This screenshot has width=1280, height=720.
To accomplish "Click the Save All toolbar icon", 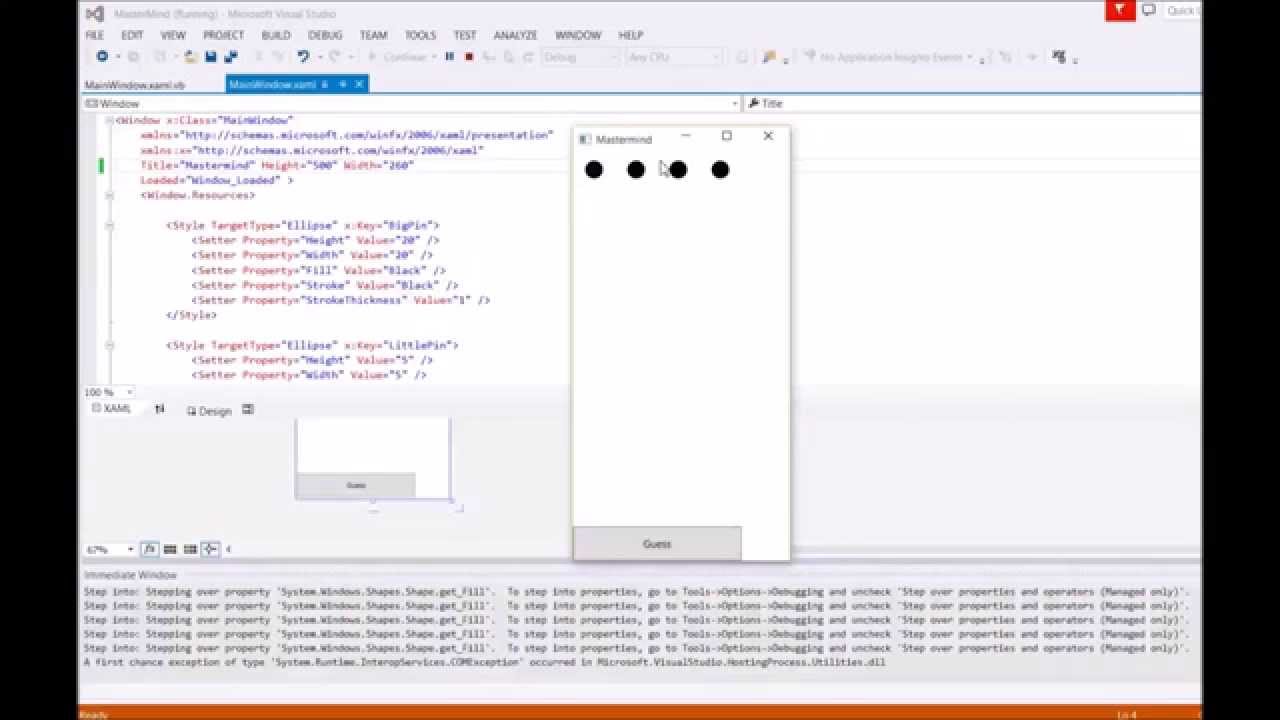I will tap(230, 57).
